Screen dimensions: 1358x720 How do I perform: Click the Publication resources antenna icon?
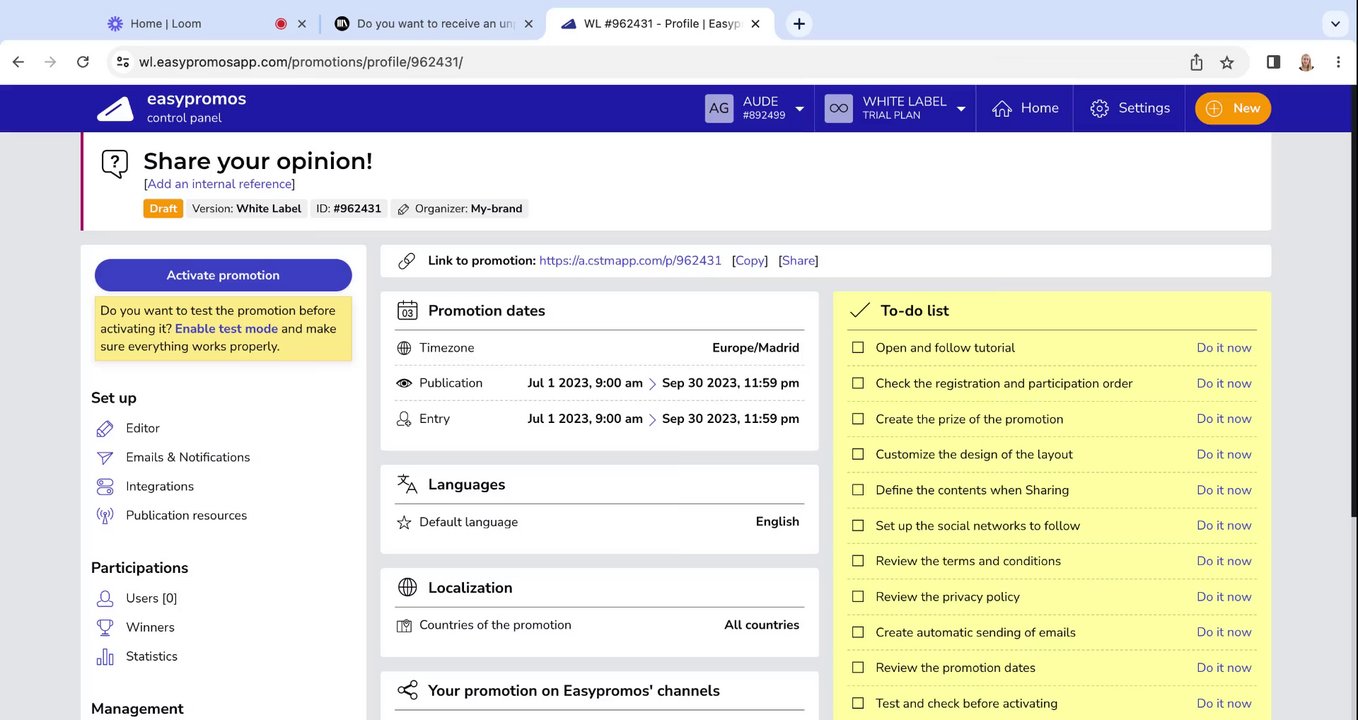(x=105, y=516)
